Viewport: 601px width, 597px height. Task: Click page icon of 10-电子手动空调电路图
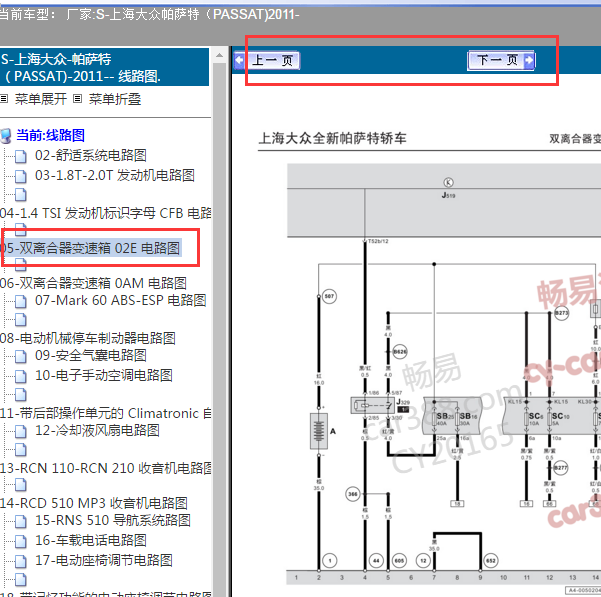(x=21, y=376)
